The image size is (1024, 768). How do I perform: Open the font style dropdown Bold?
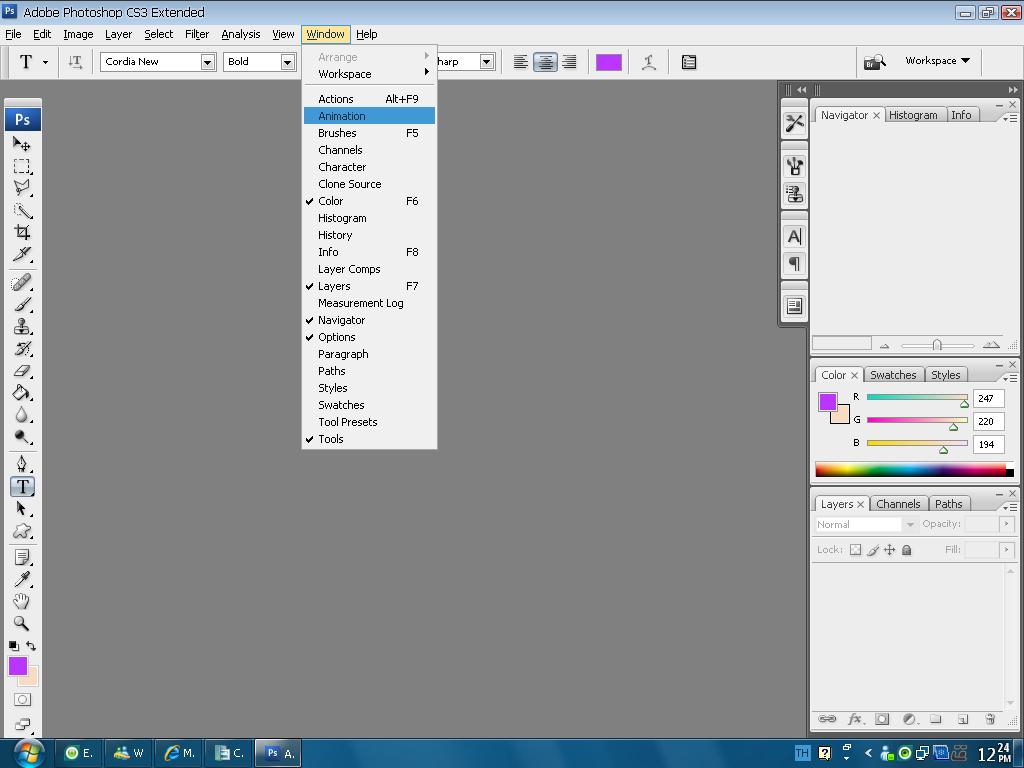[287, 62]
